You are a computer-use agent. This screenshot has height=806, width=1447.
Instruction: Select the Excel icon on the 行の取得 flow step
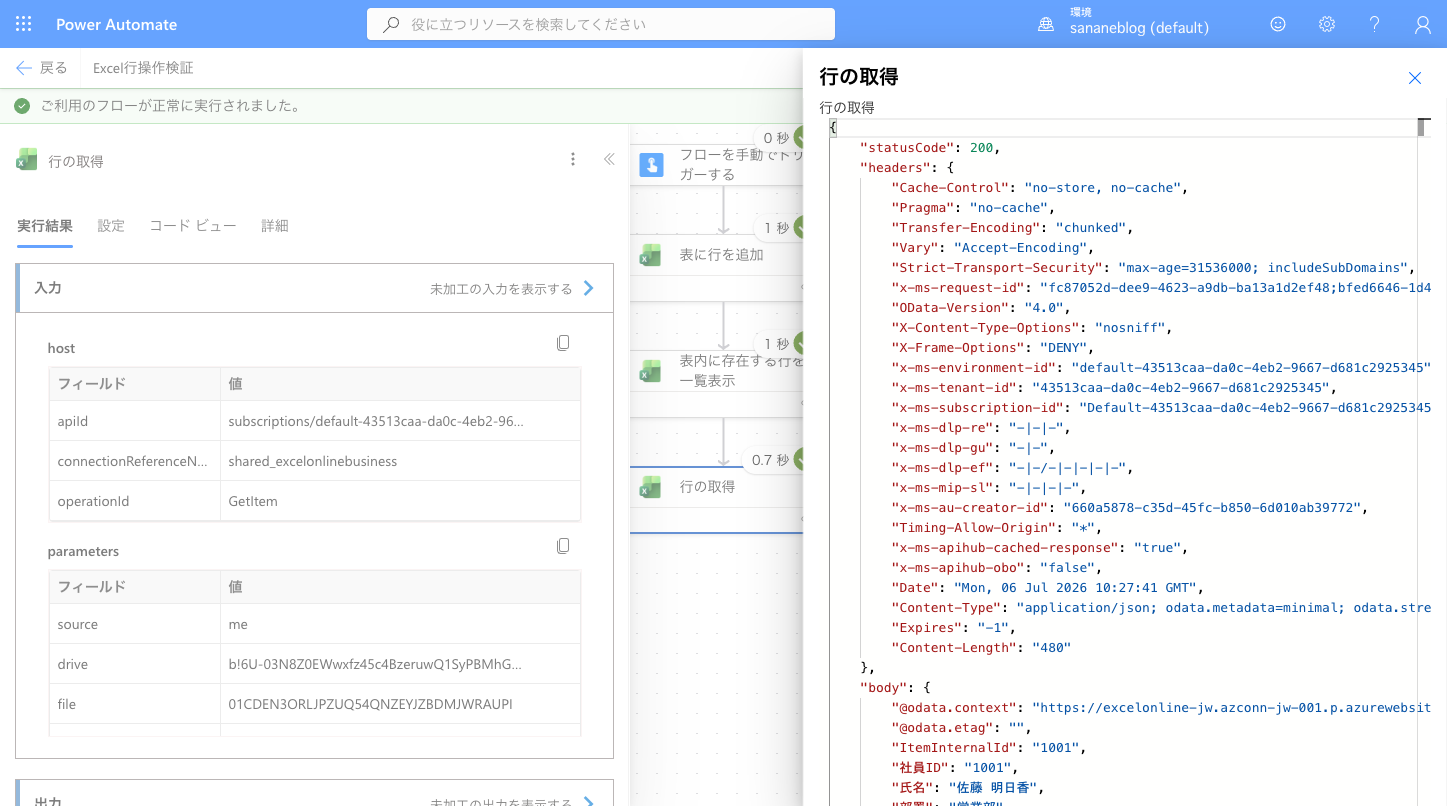click(x=651, y=487)
